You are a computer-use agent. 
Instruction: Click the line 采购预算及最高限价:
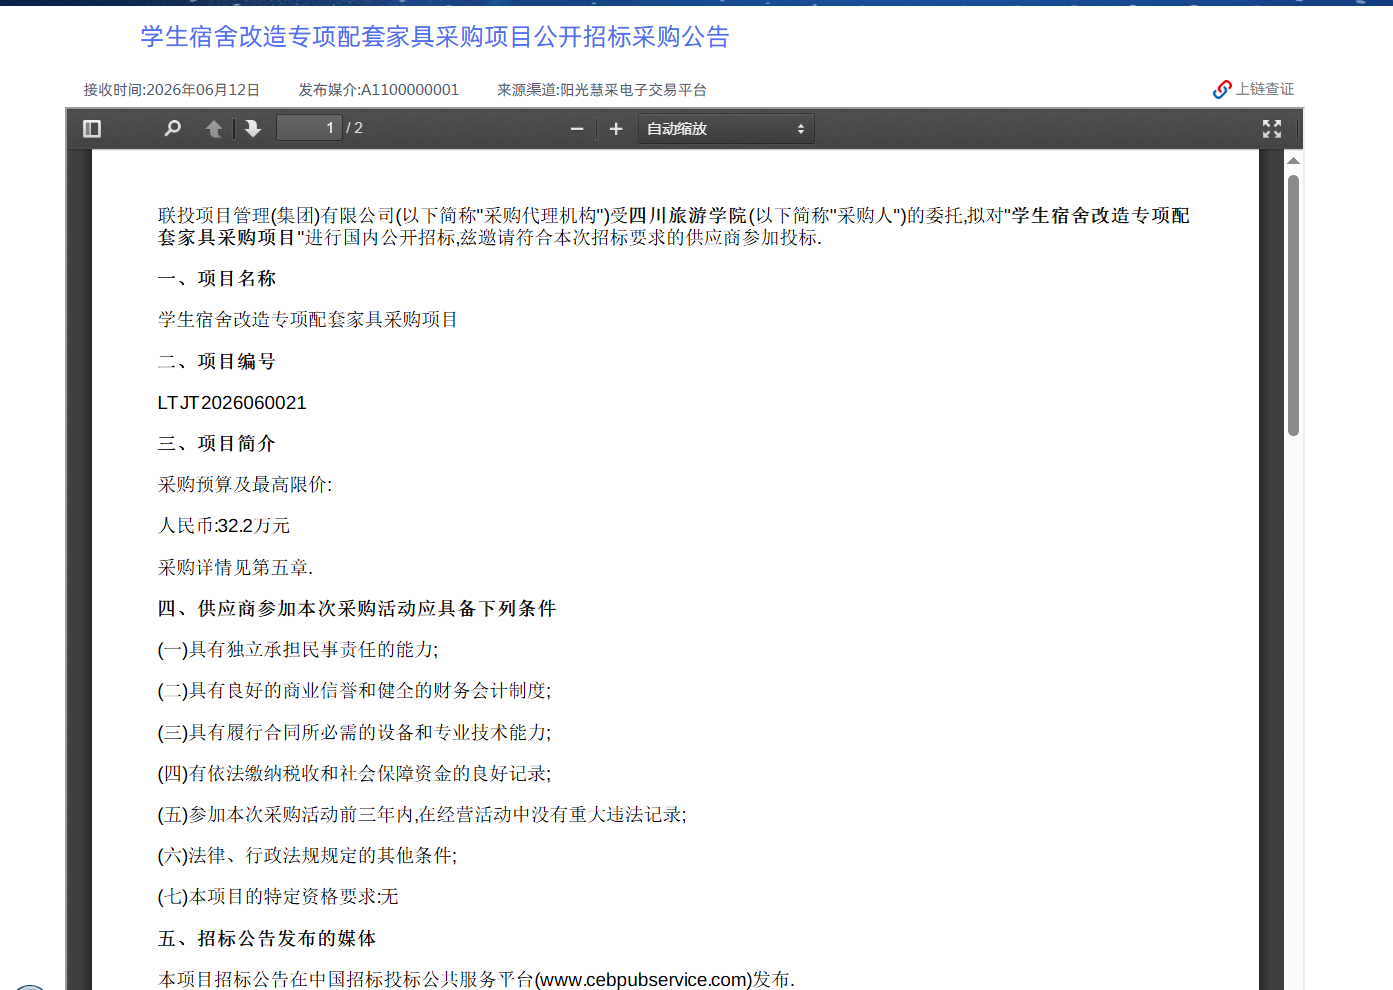click(x=245, y=485)
